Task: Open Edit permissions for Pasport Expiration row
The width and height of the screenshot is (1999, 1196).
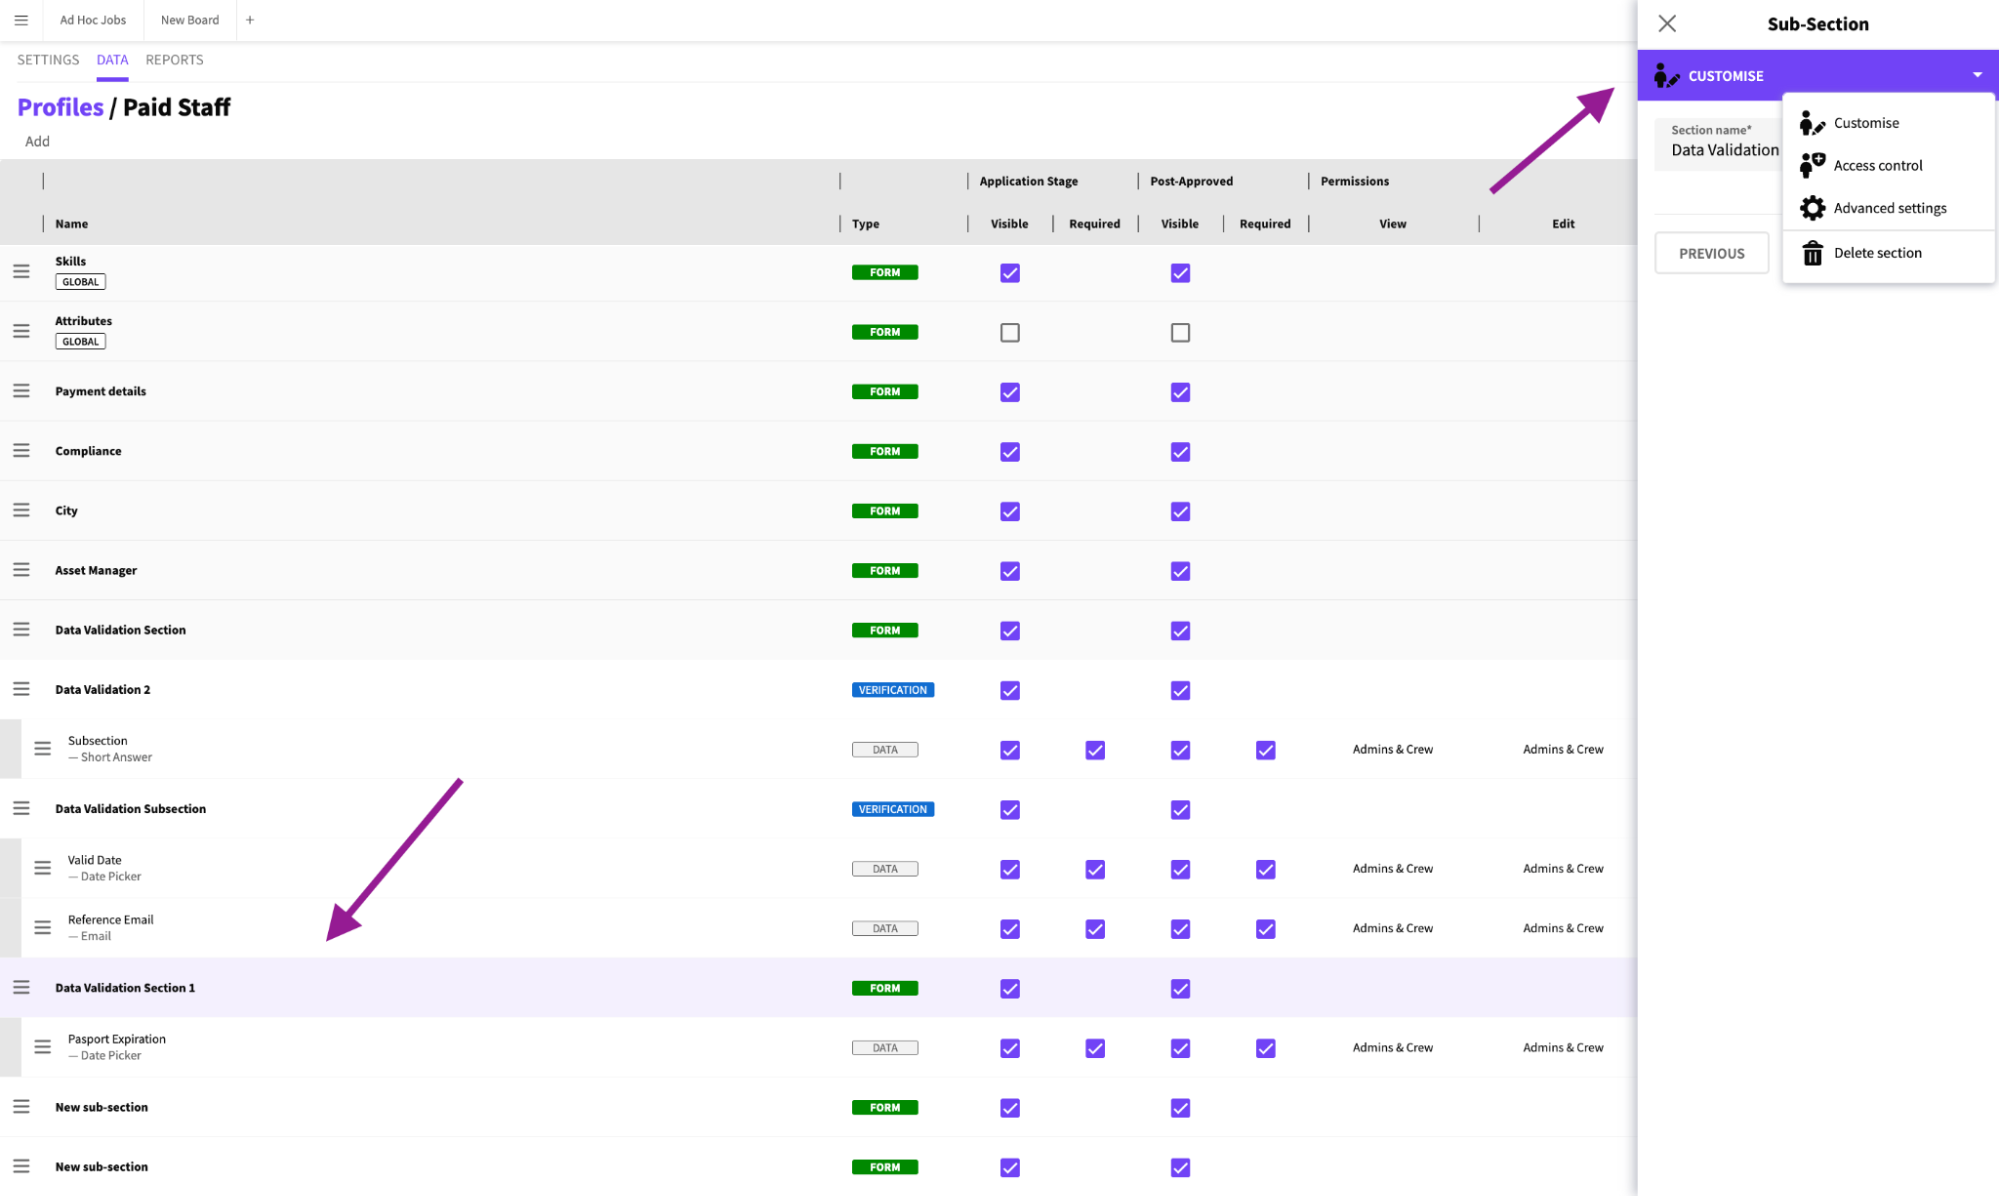Action: 1563,1047
